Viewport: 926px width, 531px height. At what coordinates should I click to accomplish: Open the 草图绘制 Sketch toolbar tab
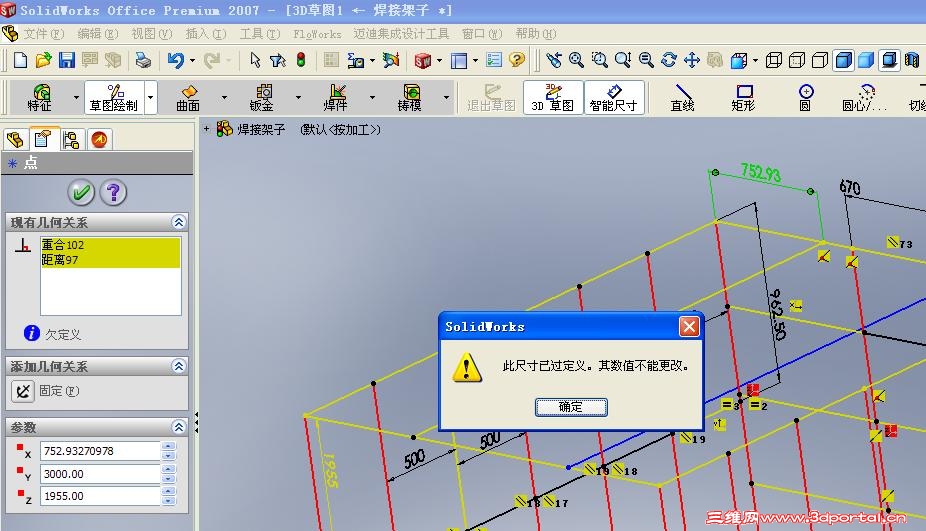[x=114, y=97]
